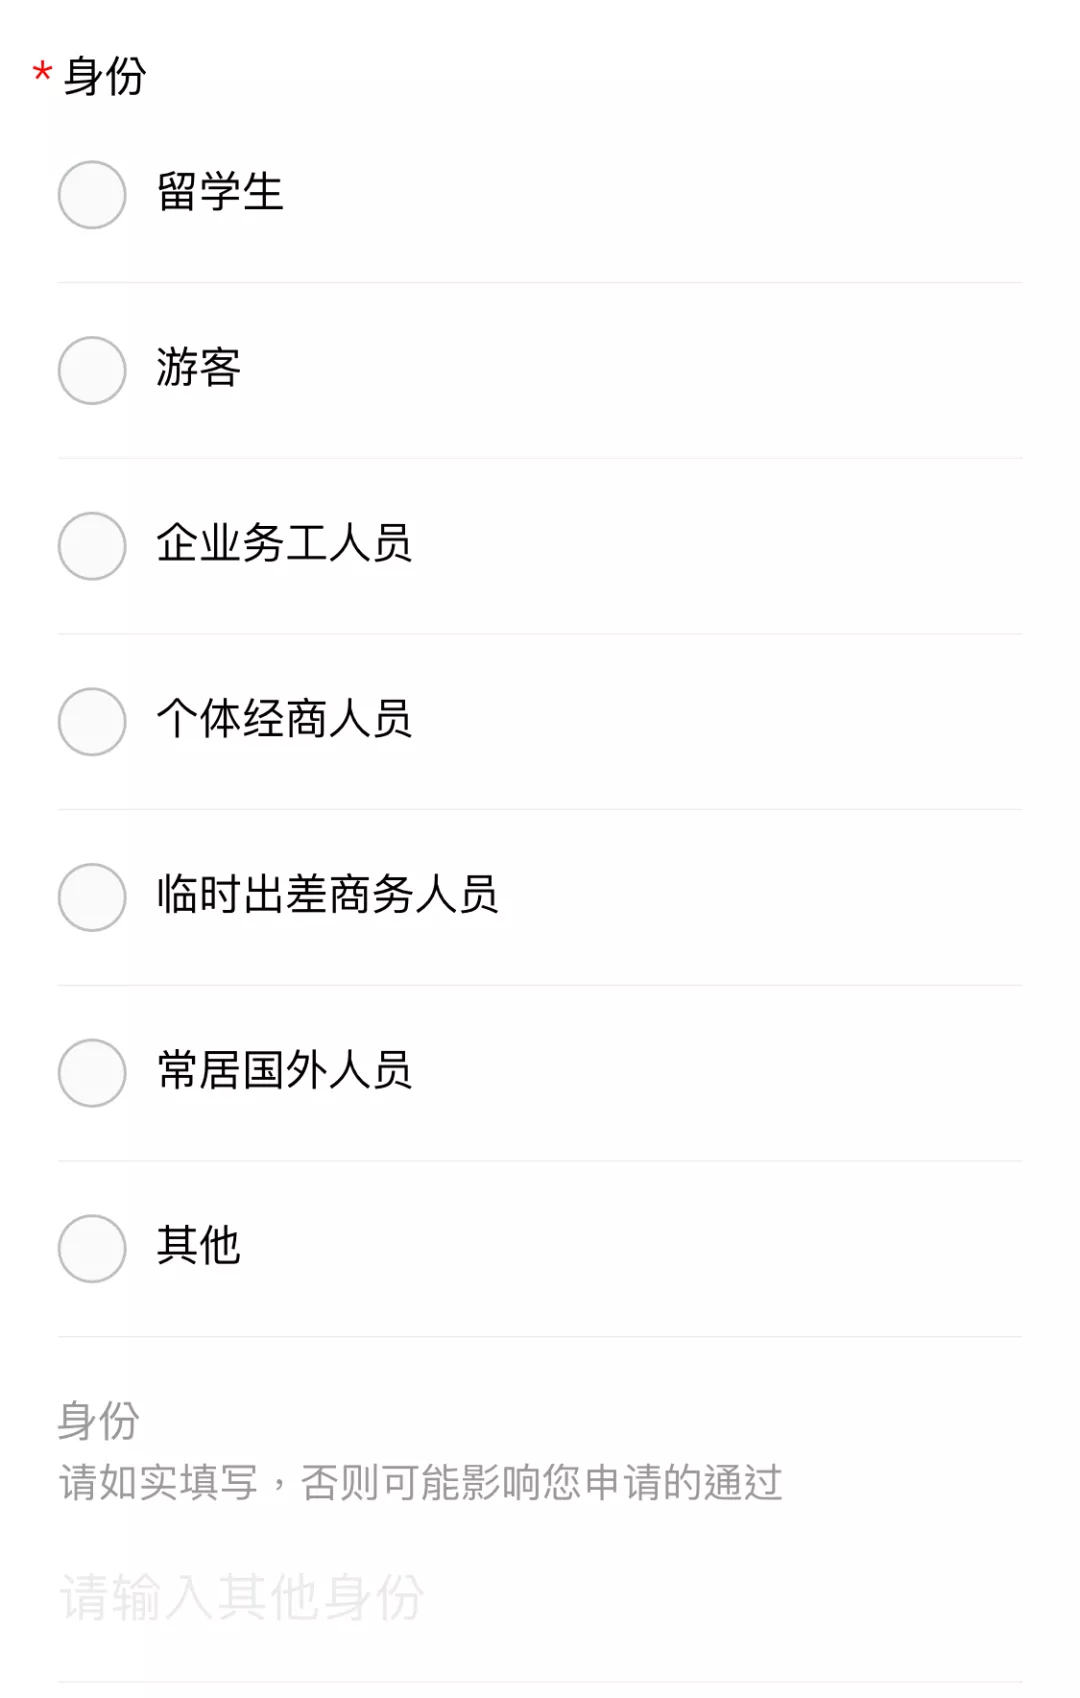Choose the 常居国外人员 radio circle
Image resolution: width=1080 pixels, height=1698 pixels.
point(92,1073)
